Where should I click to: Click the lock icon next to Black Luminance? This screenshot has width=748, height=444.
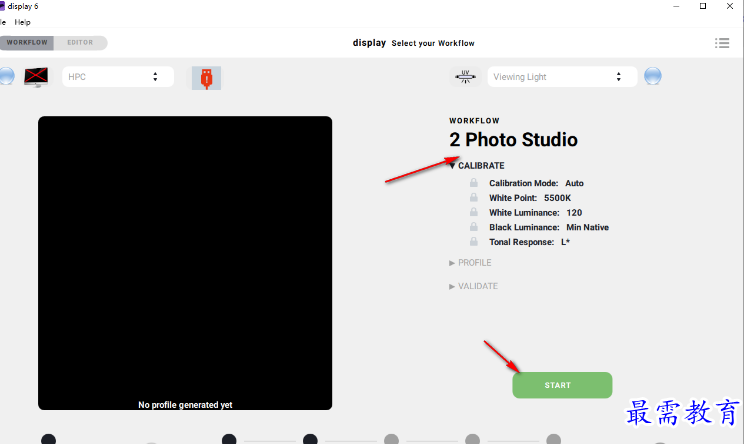tap(473, 227)
